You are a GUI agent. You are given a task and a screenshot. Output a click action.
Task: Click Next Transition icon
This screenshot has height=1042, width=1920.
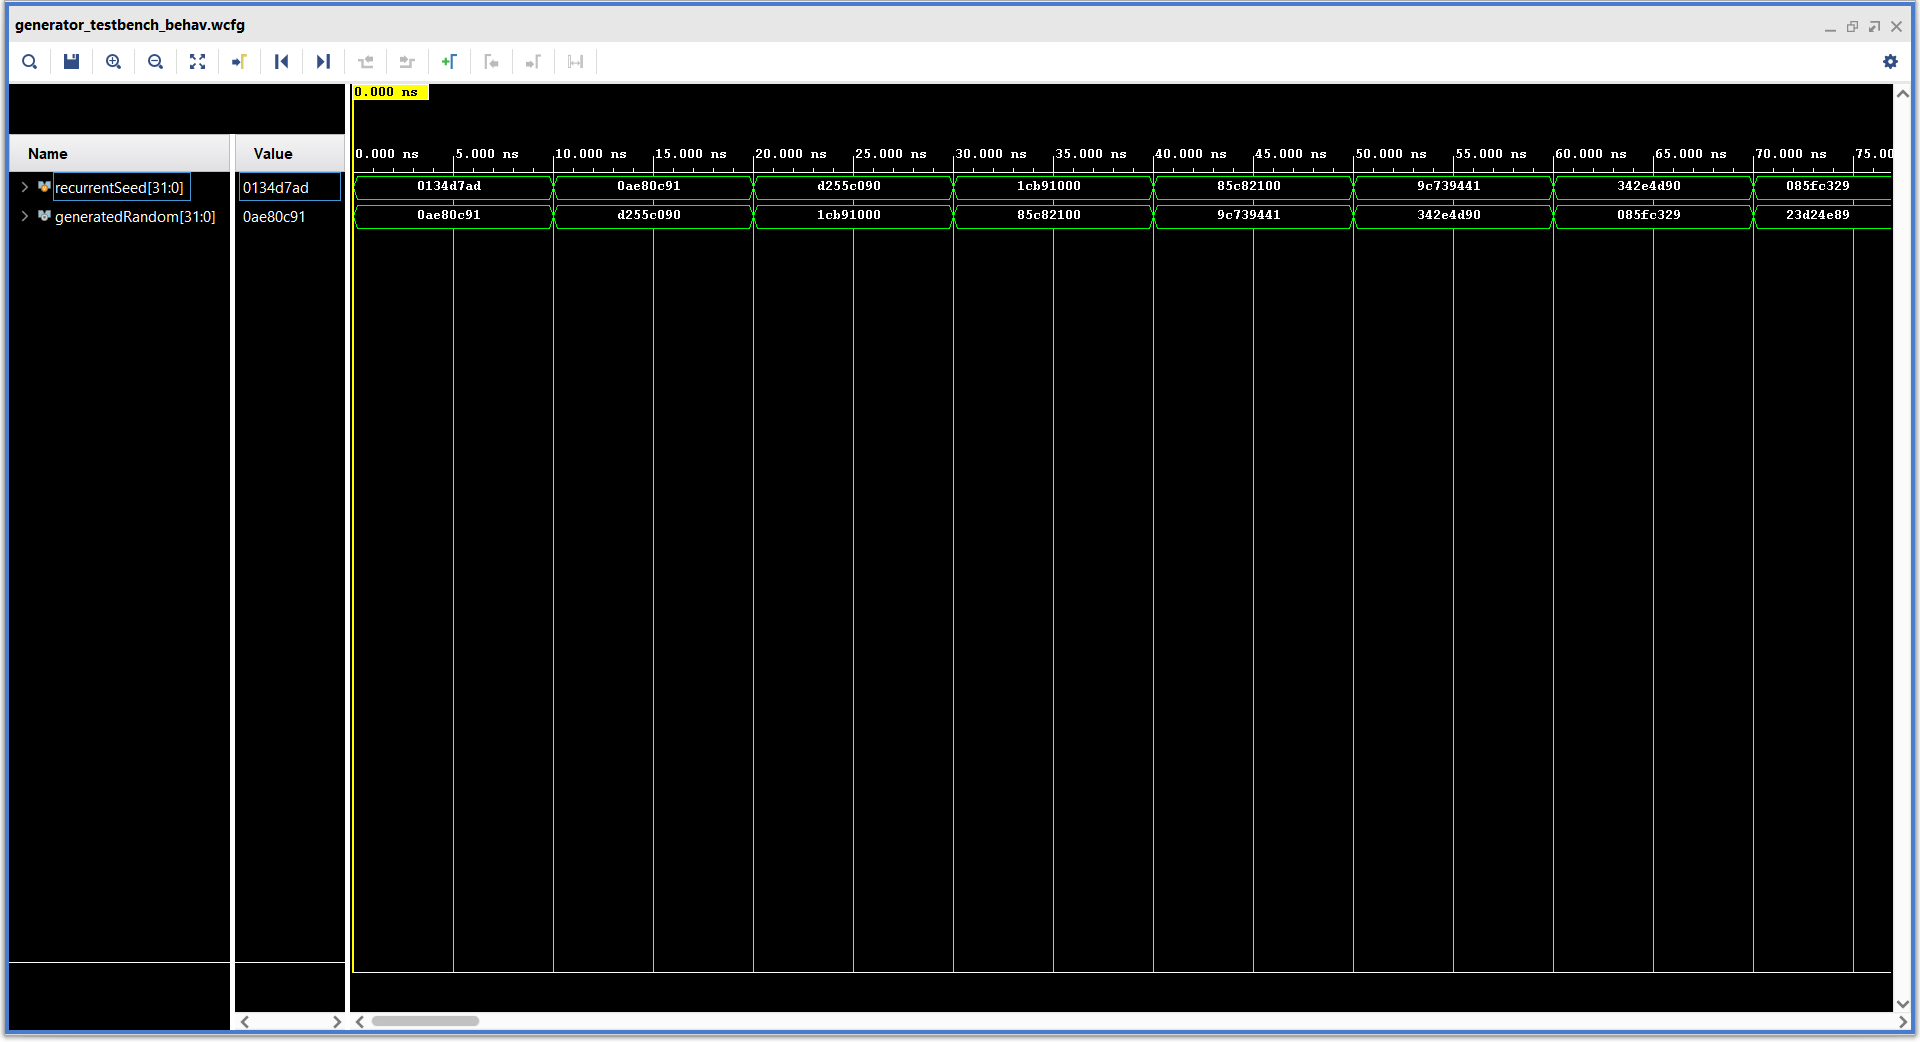point(407,62)
